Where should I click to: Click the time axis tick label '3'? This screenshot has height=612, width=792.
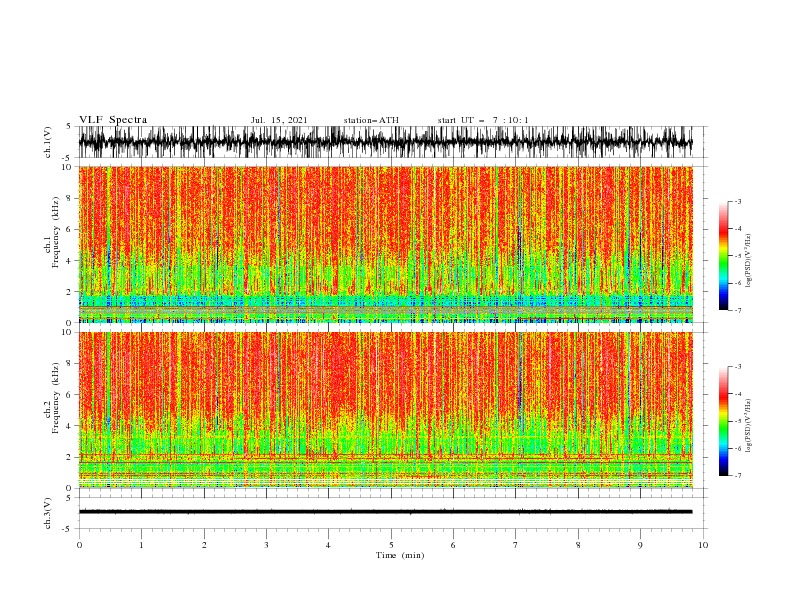tap(266, 545)
